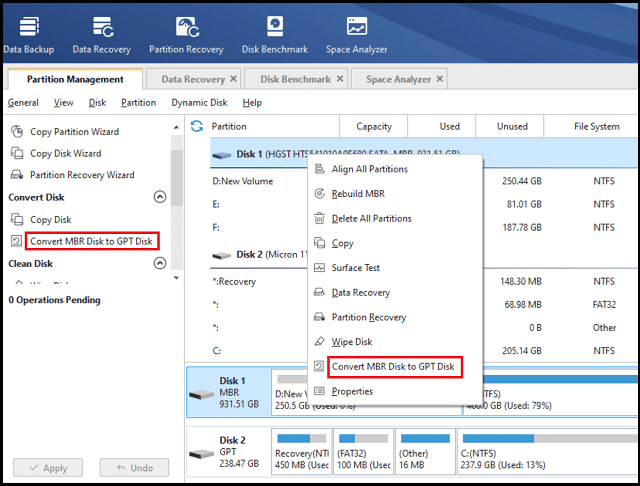Switch to the Partition Management tab
The height and width of the screenshot is (486, 640).
(x=75, y=79)
